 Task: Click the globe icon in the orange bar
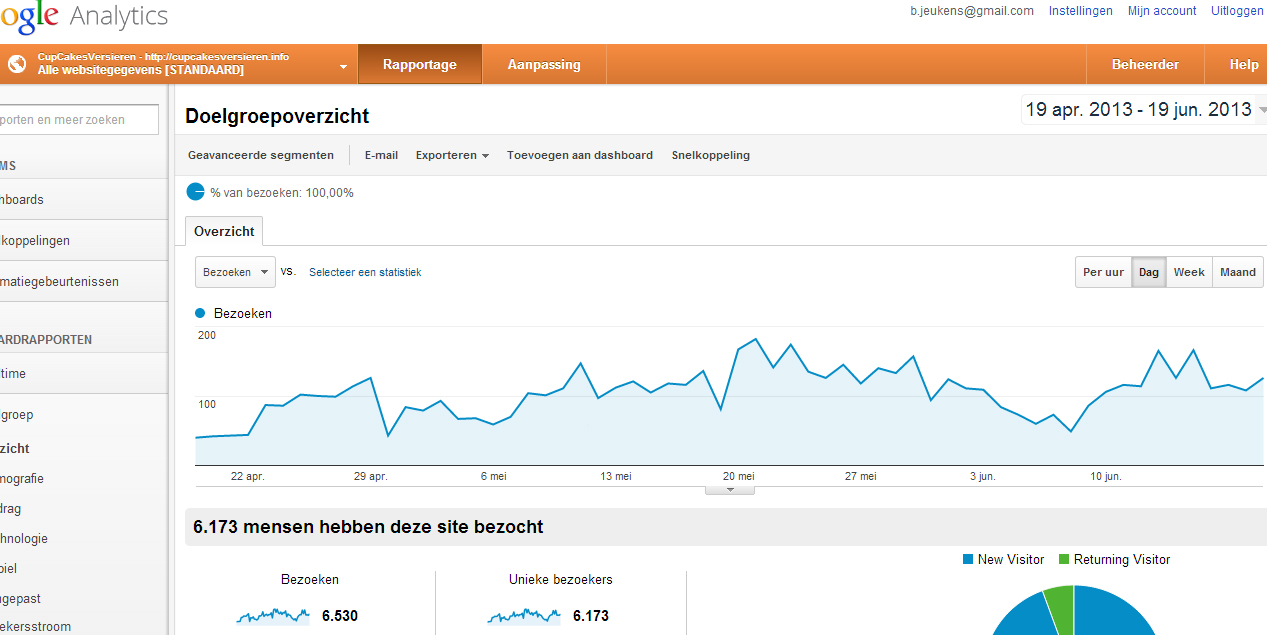coord(16,64)
